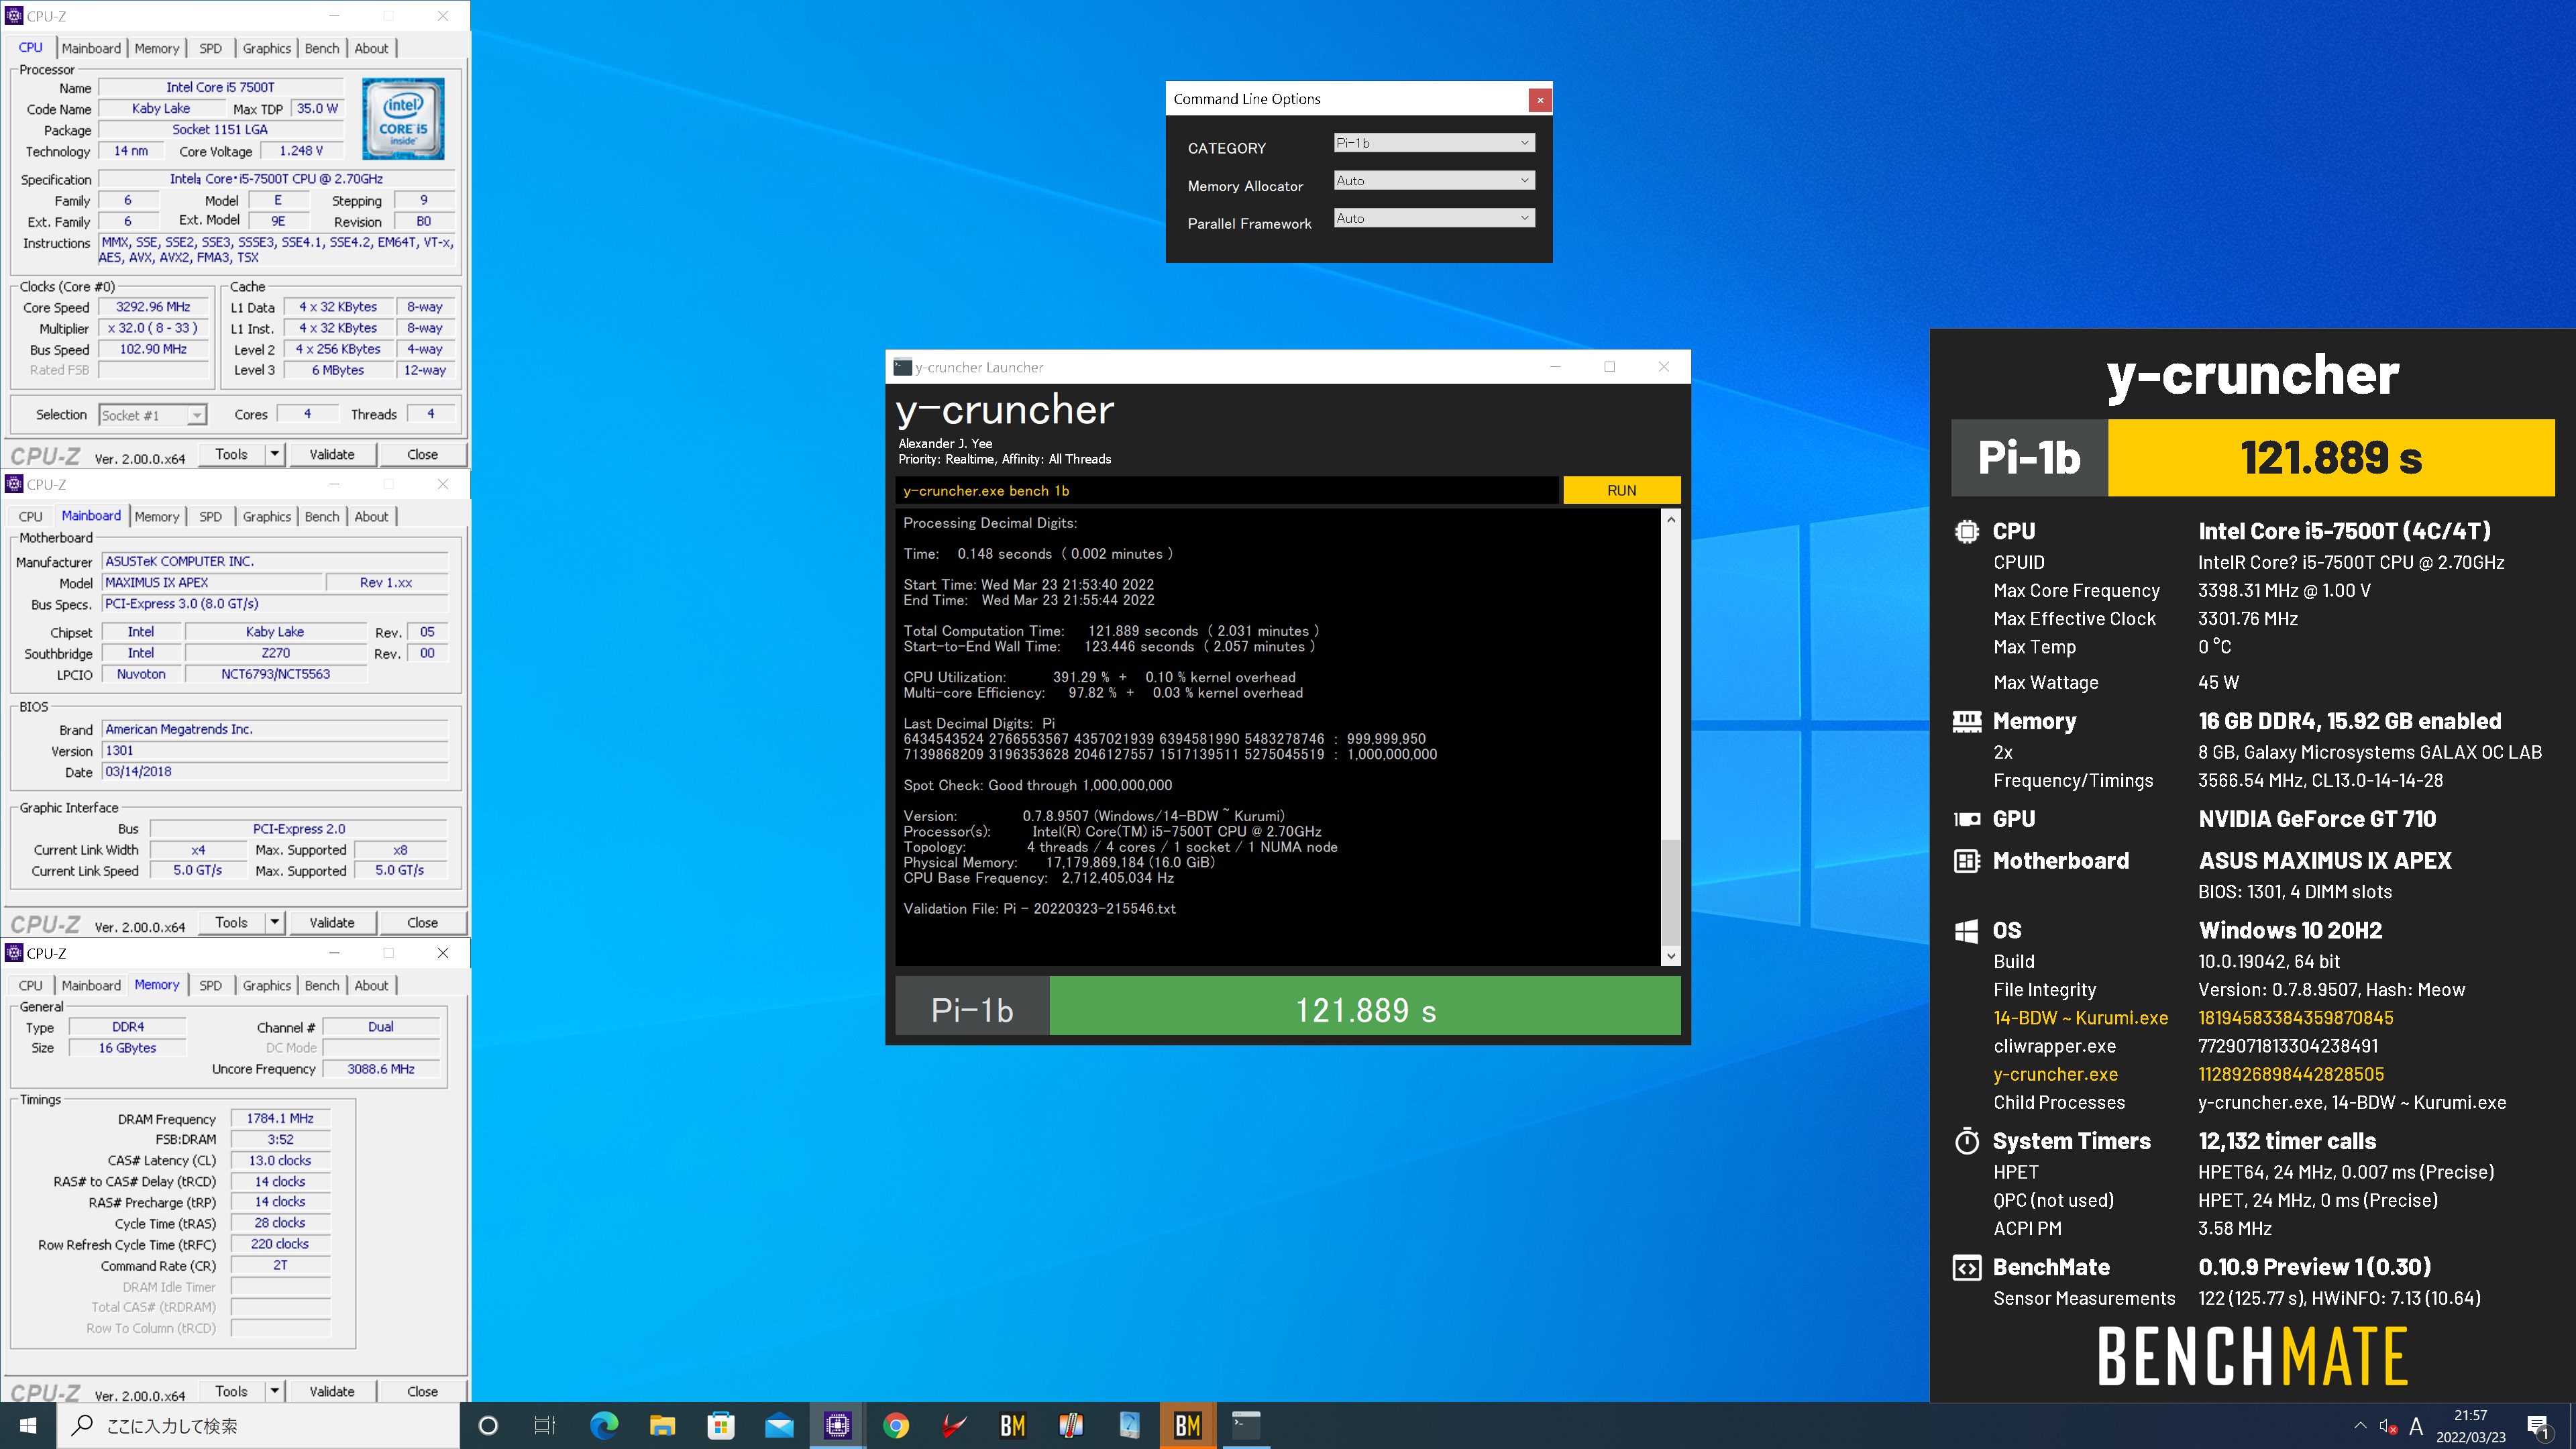Open the Task View button
The height and width of the screenshot is (1449, 2576).
coord(545,1425)
